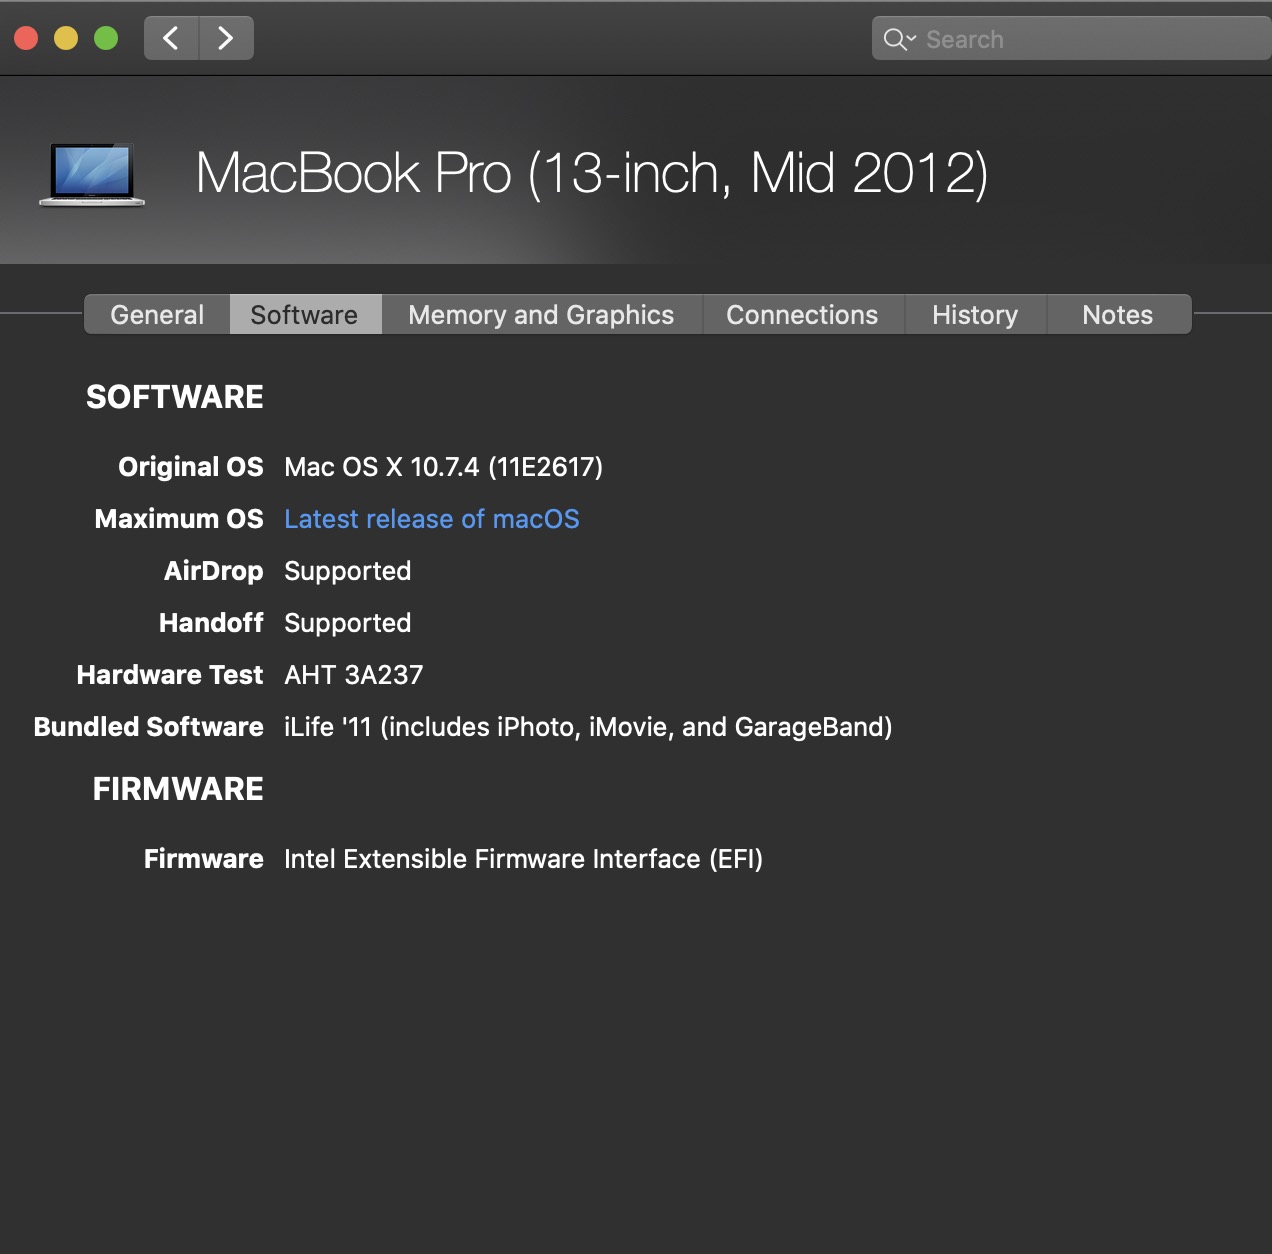Viewport: 1272px width, 1254px height.
Task: Go to the Connections tab
Action: tap(802, 315)
